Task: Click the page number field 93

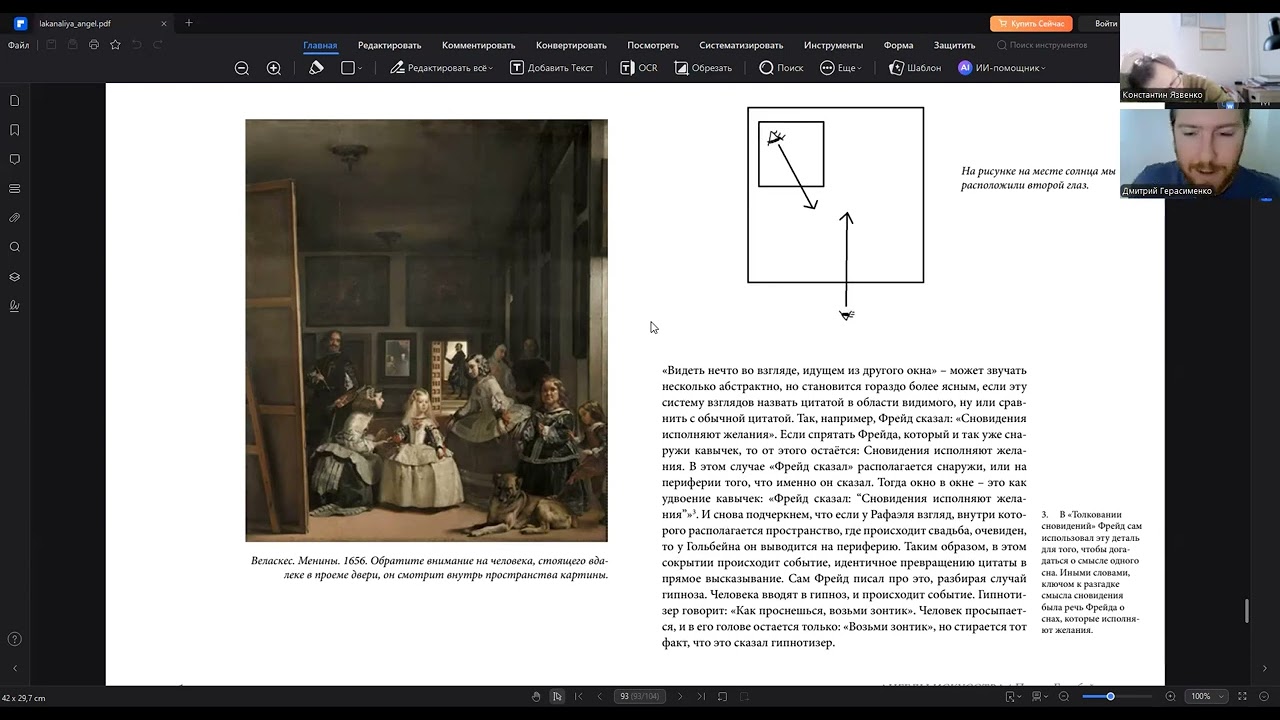Action: [x=639, y=696]
